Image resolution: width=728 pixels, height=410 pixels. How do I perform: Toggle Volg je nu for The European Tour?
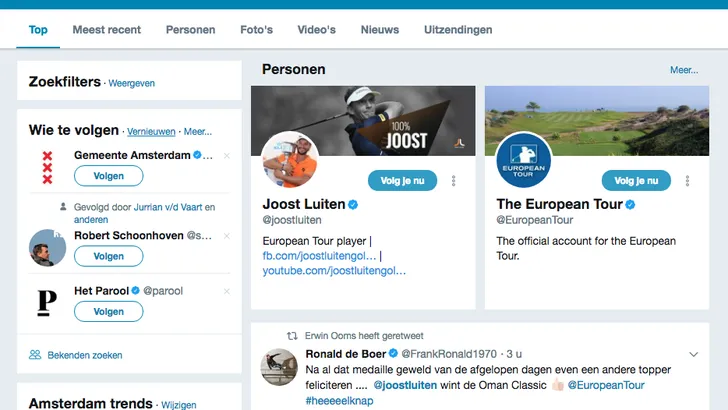pyautogui.click(x=636, y=181)
